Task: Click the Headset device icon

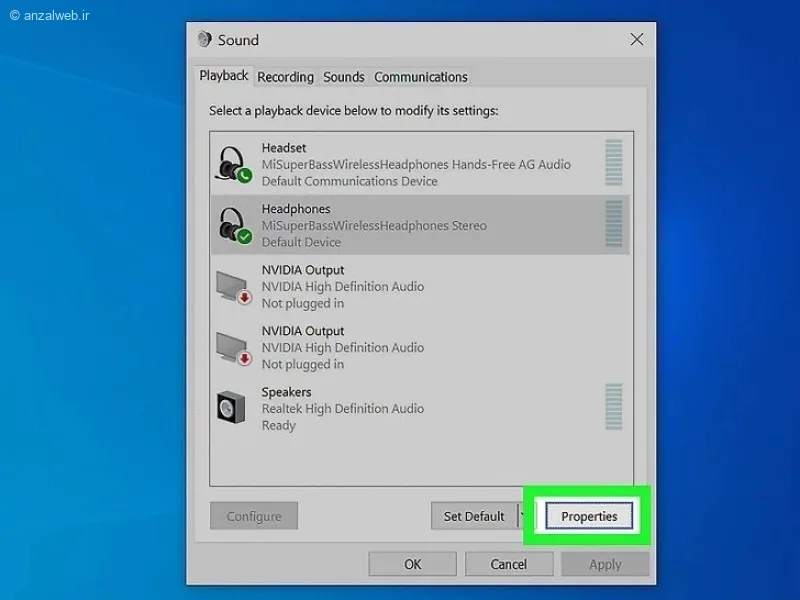Action: tap(234, 164)
